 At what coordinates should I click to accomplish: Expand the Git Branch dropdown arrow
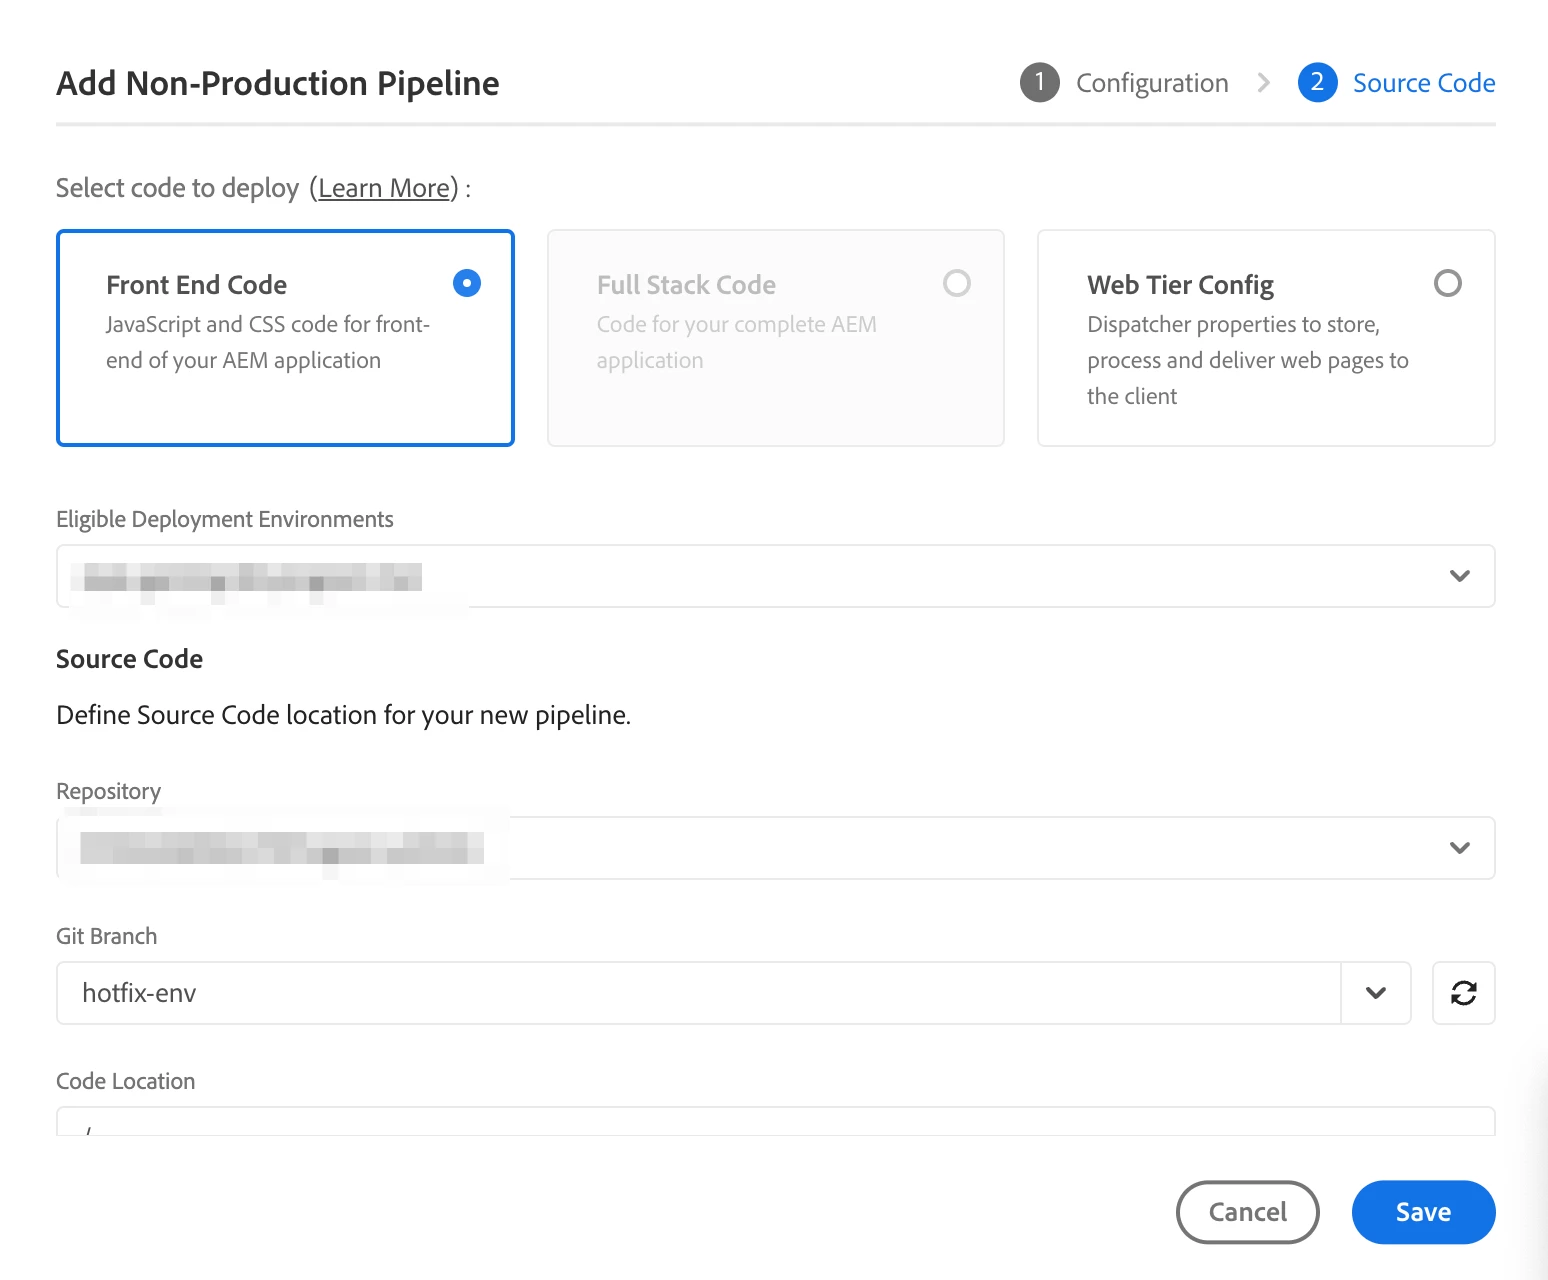tap(1375, 993)
